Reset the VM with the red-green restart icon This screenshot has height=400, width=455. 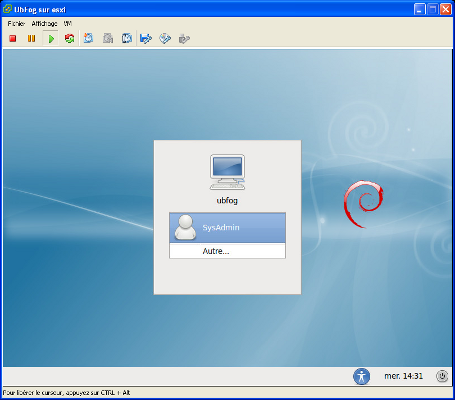click(69, 39)
